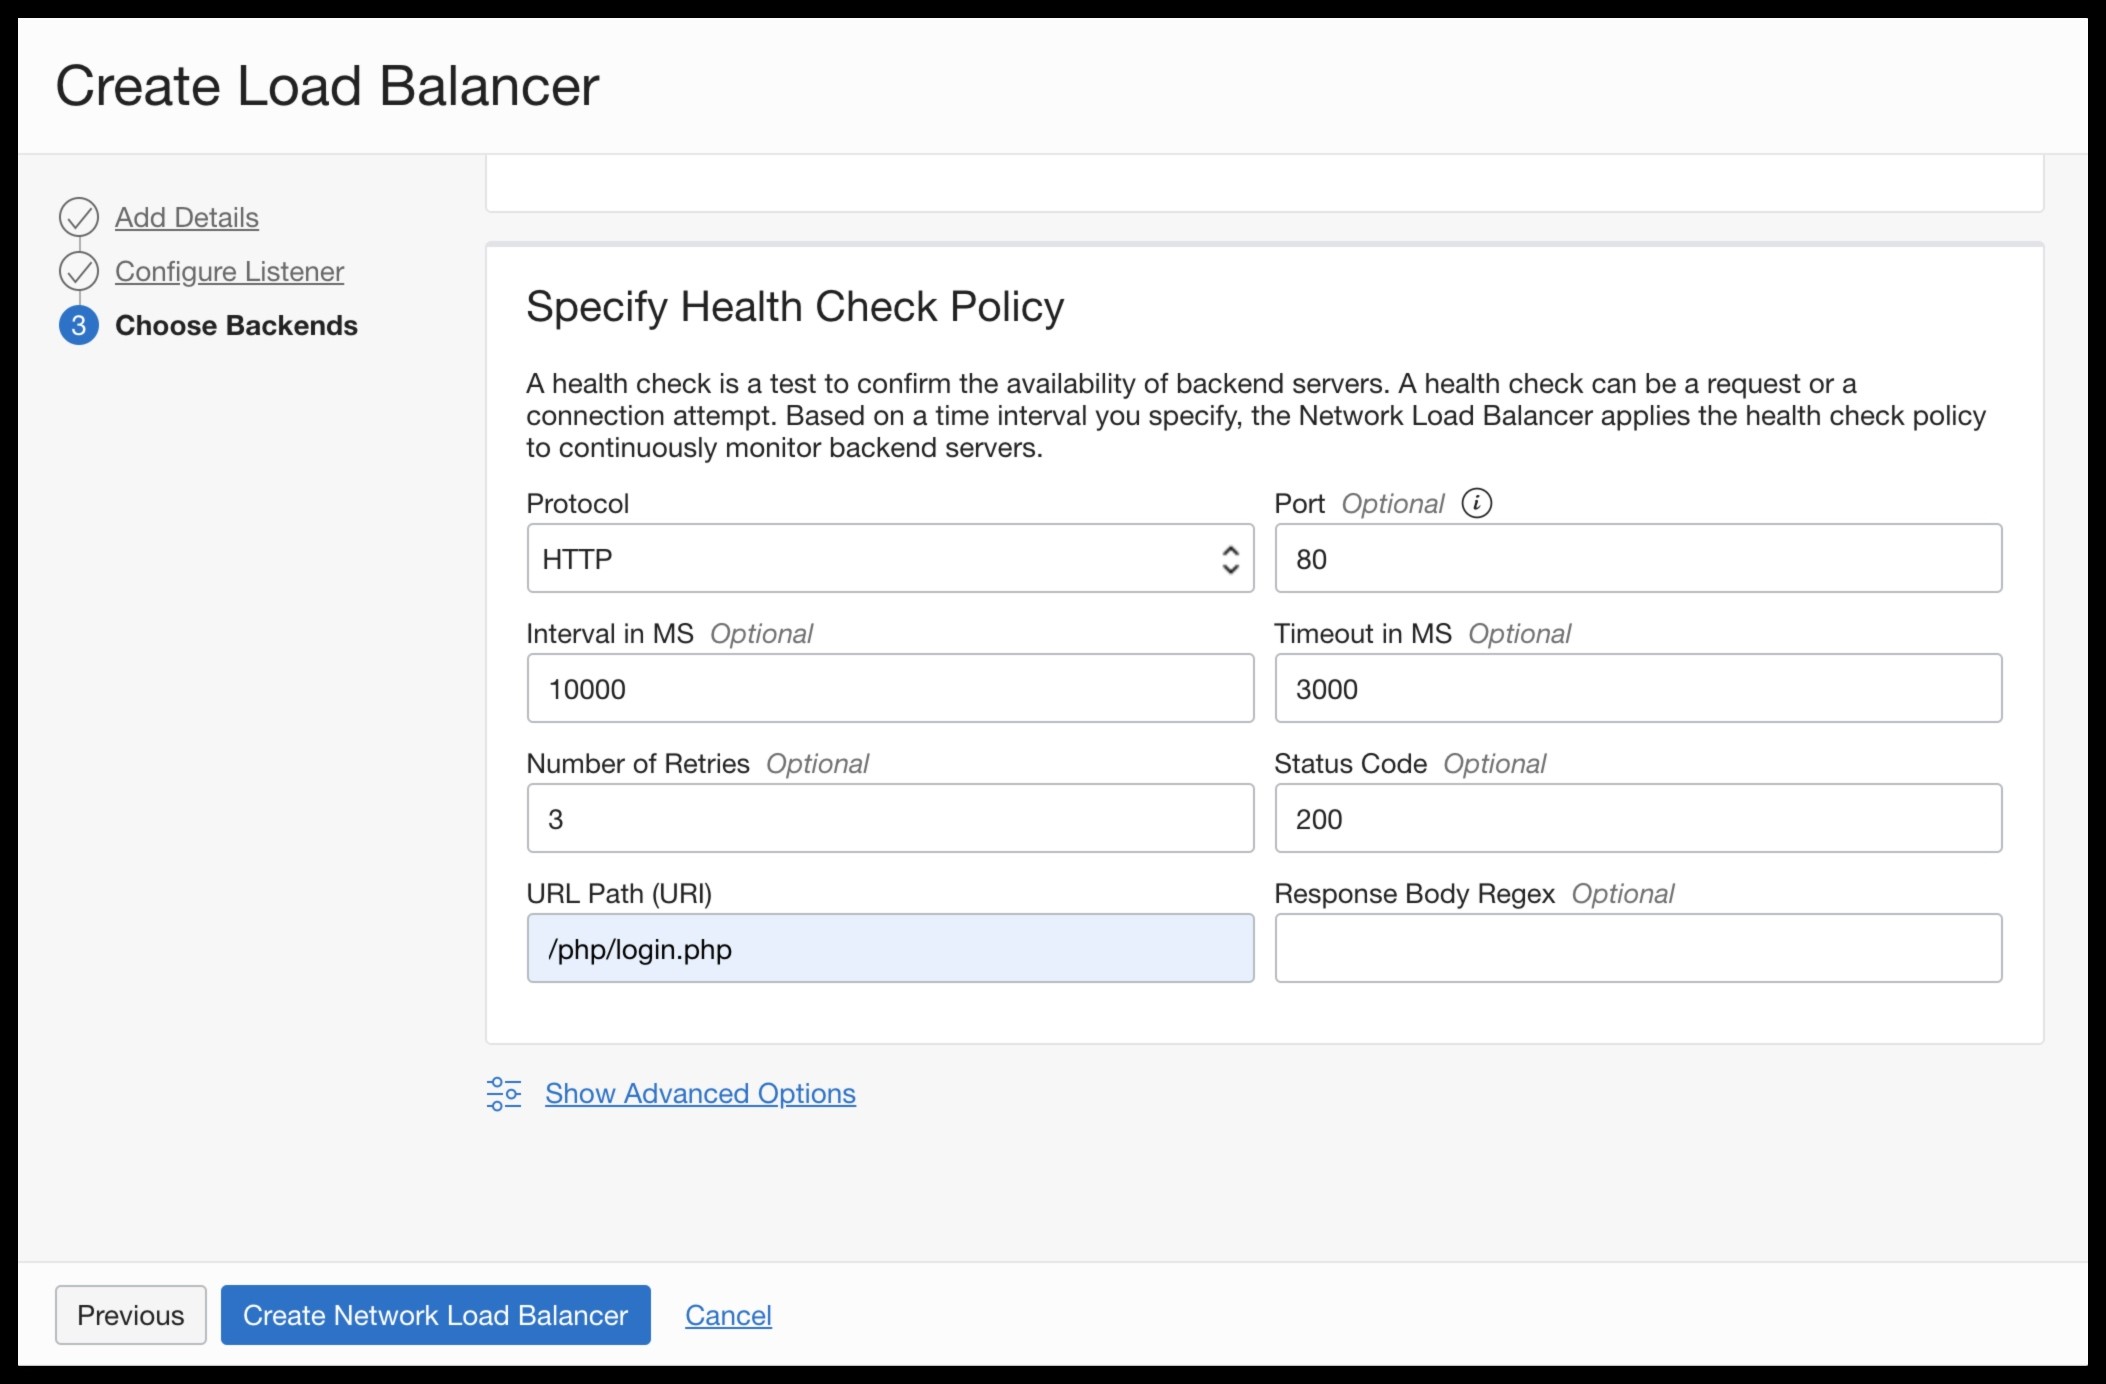Click Create Network Load Balancer

coord(434,1315)
